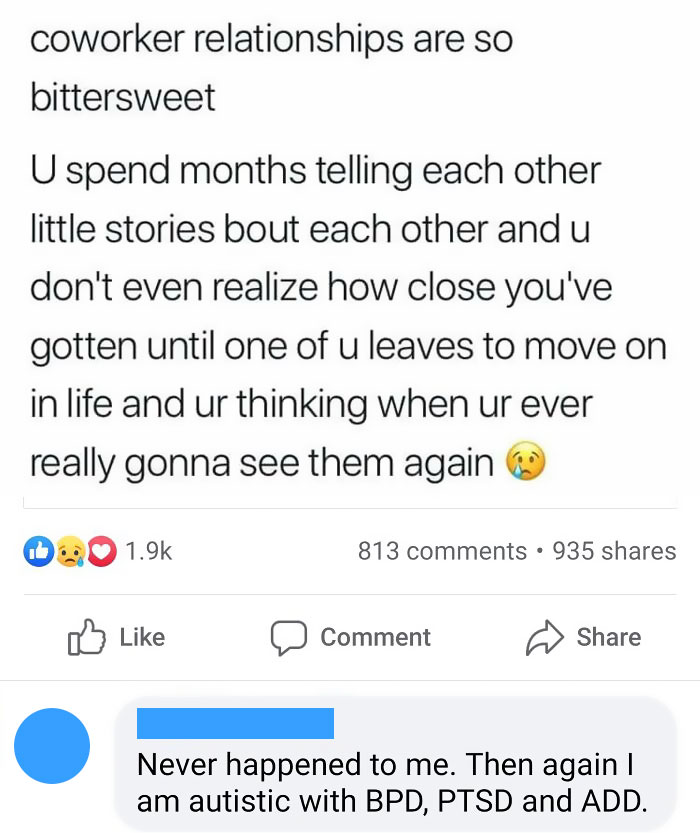Open the 1.9k reactions count

click(149, 551)
